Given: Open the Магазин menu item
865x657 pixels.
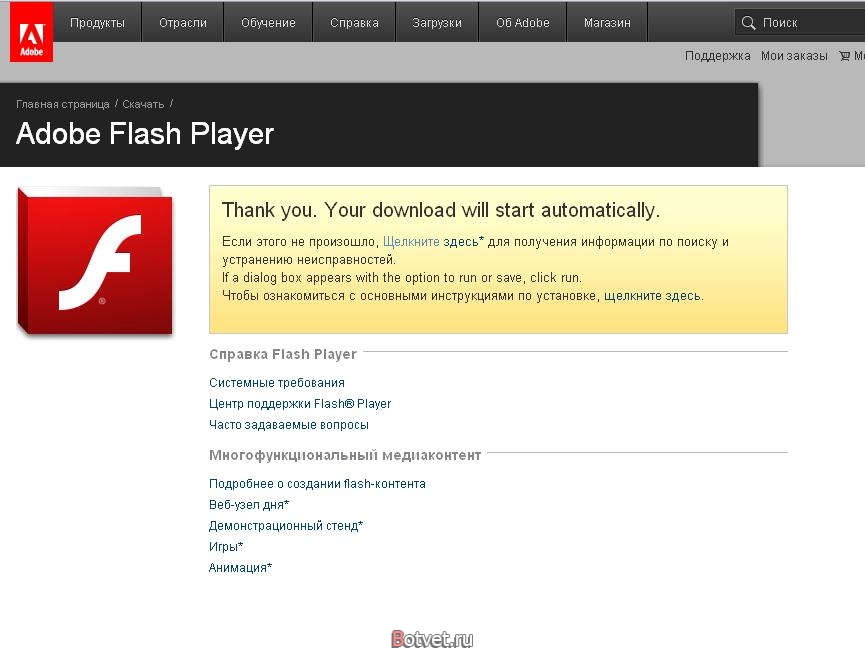Looking at the screenshot, I should [606, 22].
